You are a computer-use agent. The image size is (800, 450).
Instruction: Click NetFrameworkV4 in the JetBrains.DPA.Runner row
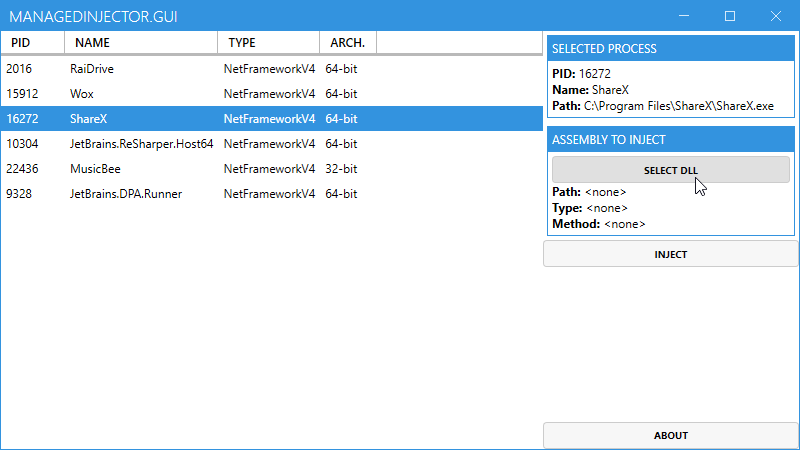point(269,194)
